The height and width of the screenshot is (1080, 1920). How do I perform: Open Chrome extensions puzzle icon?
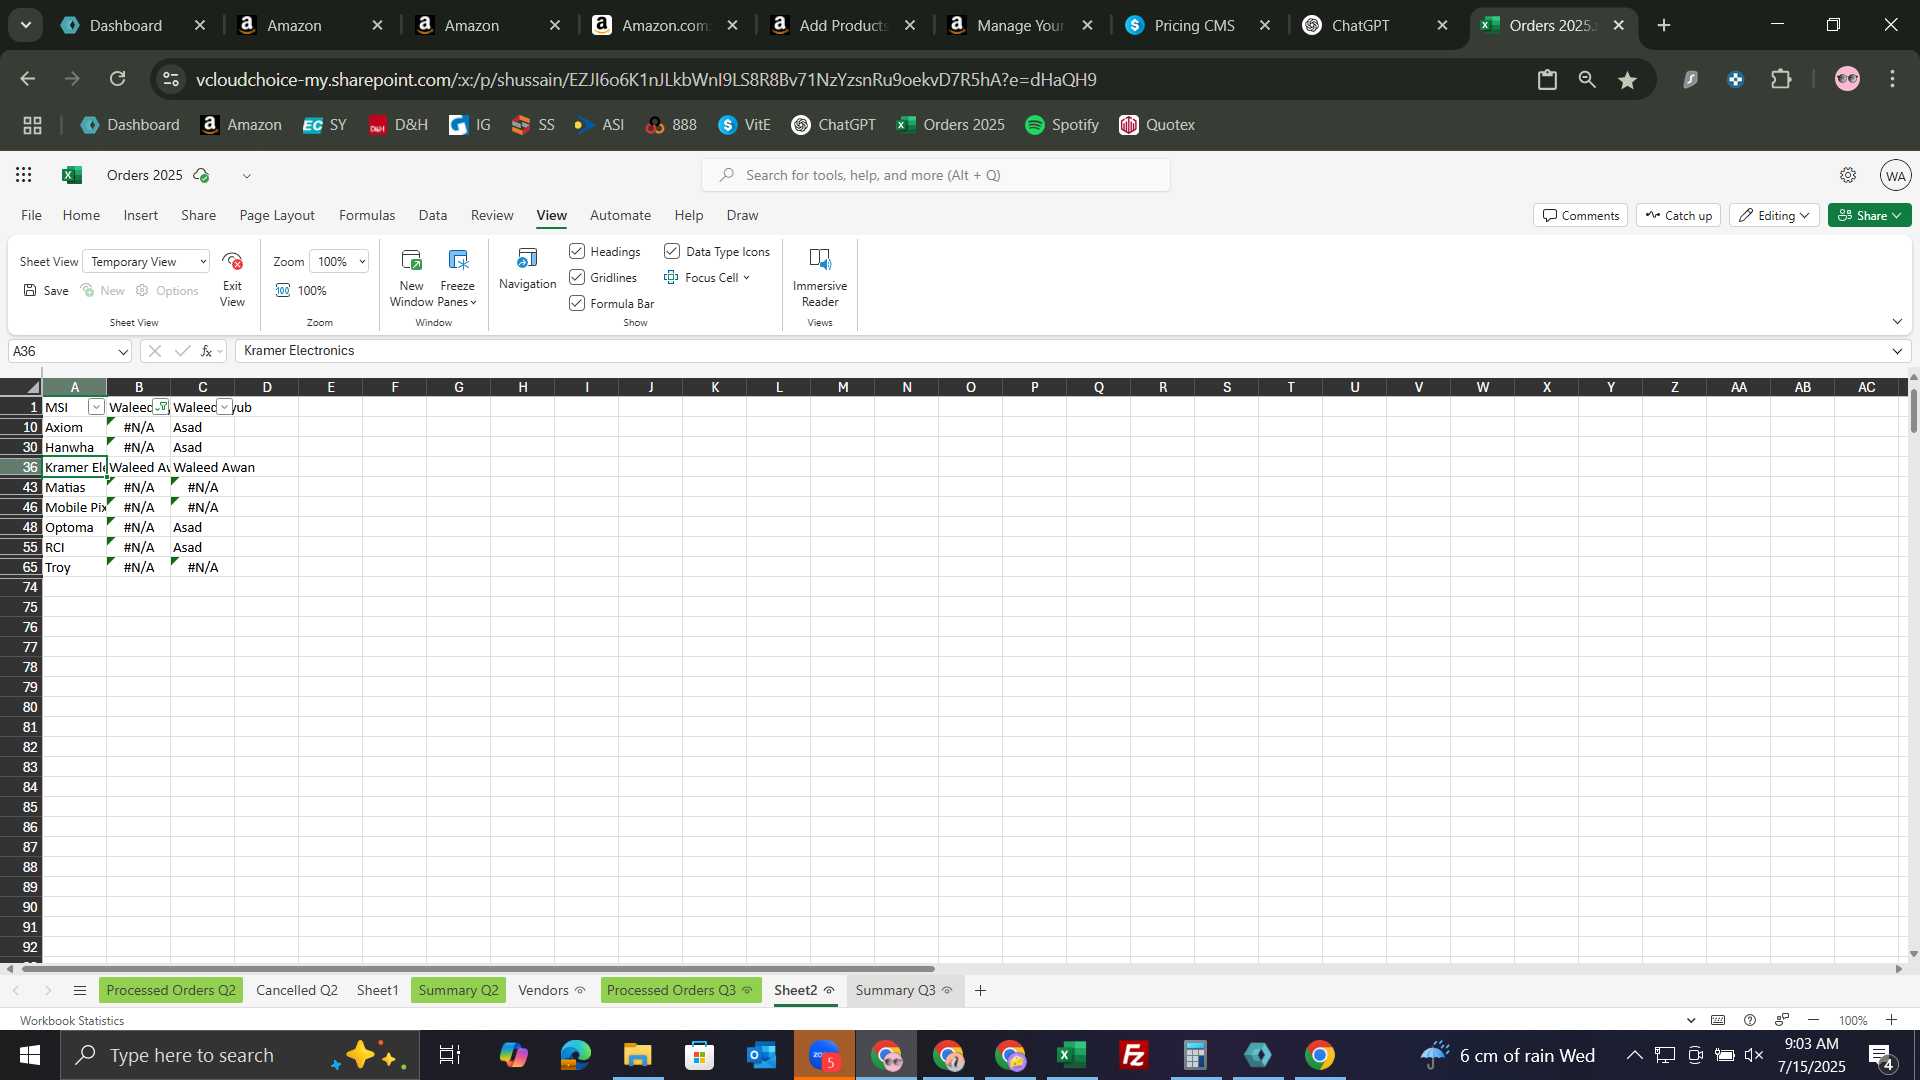coord(1781,80)
